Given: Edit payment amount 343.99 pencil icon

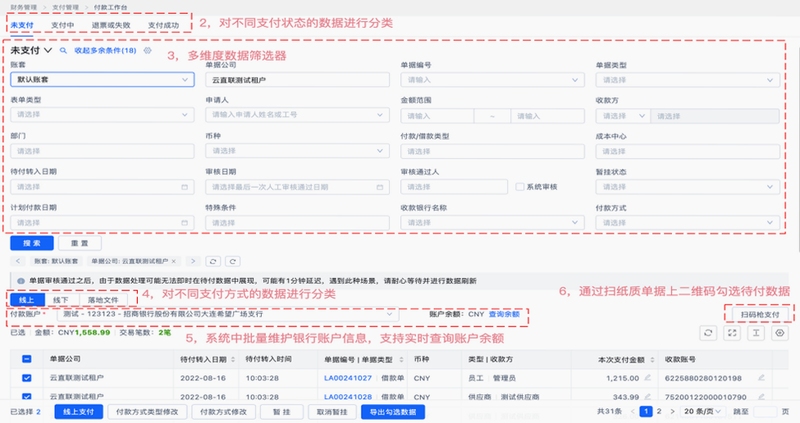Looking at the screenshot, I should click(647, 396).
